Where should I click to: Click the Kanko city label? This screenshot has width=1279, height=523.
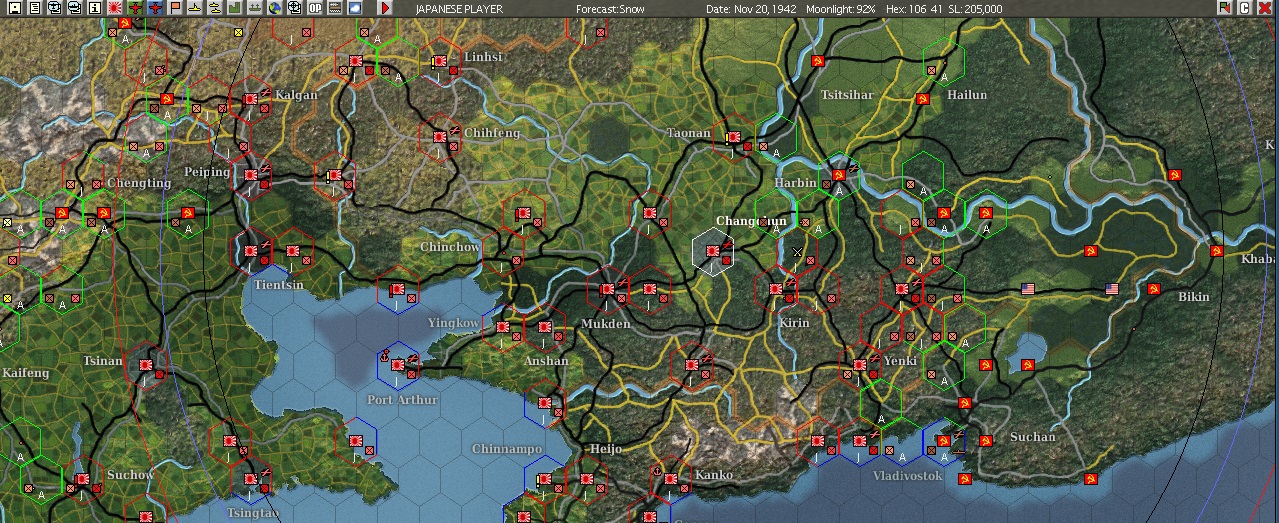[713, 474]
